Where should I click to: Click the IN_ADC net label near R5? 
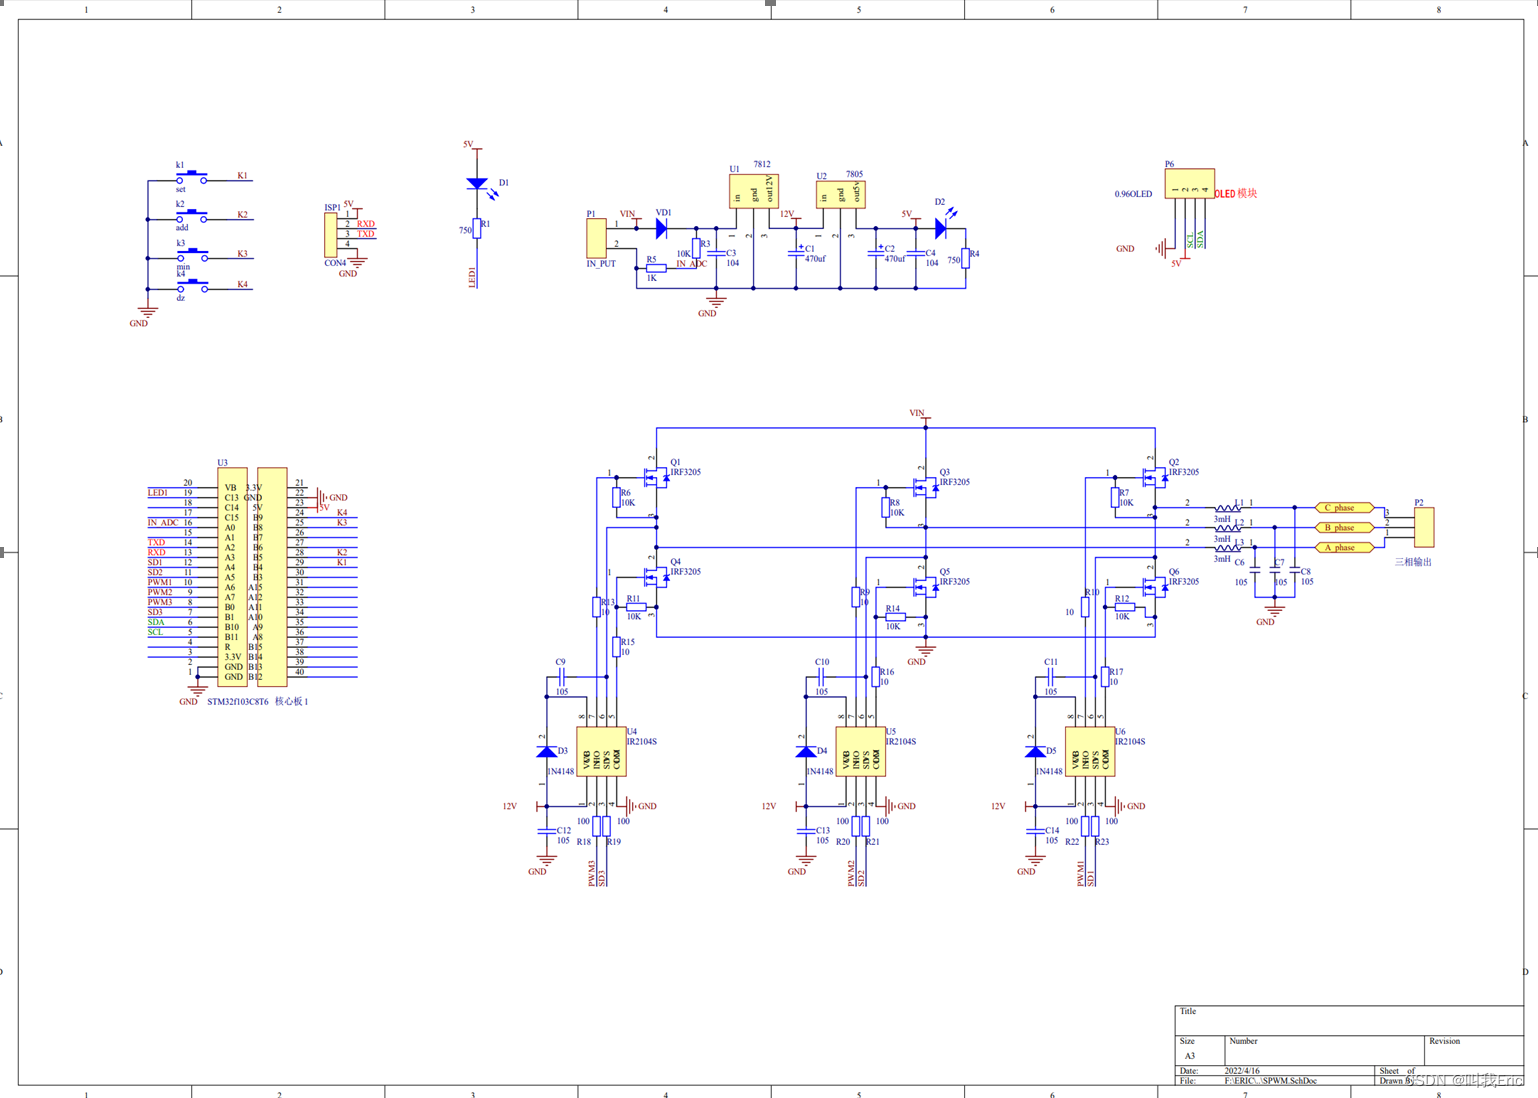click(691, 264)
